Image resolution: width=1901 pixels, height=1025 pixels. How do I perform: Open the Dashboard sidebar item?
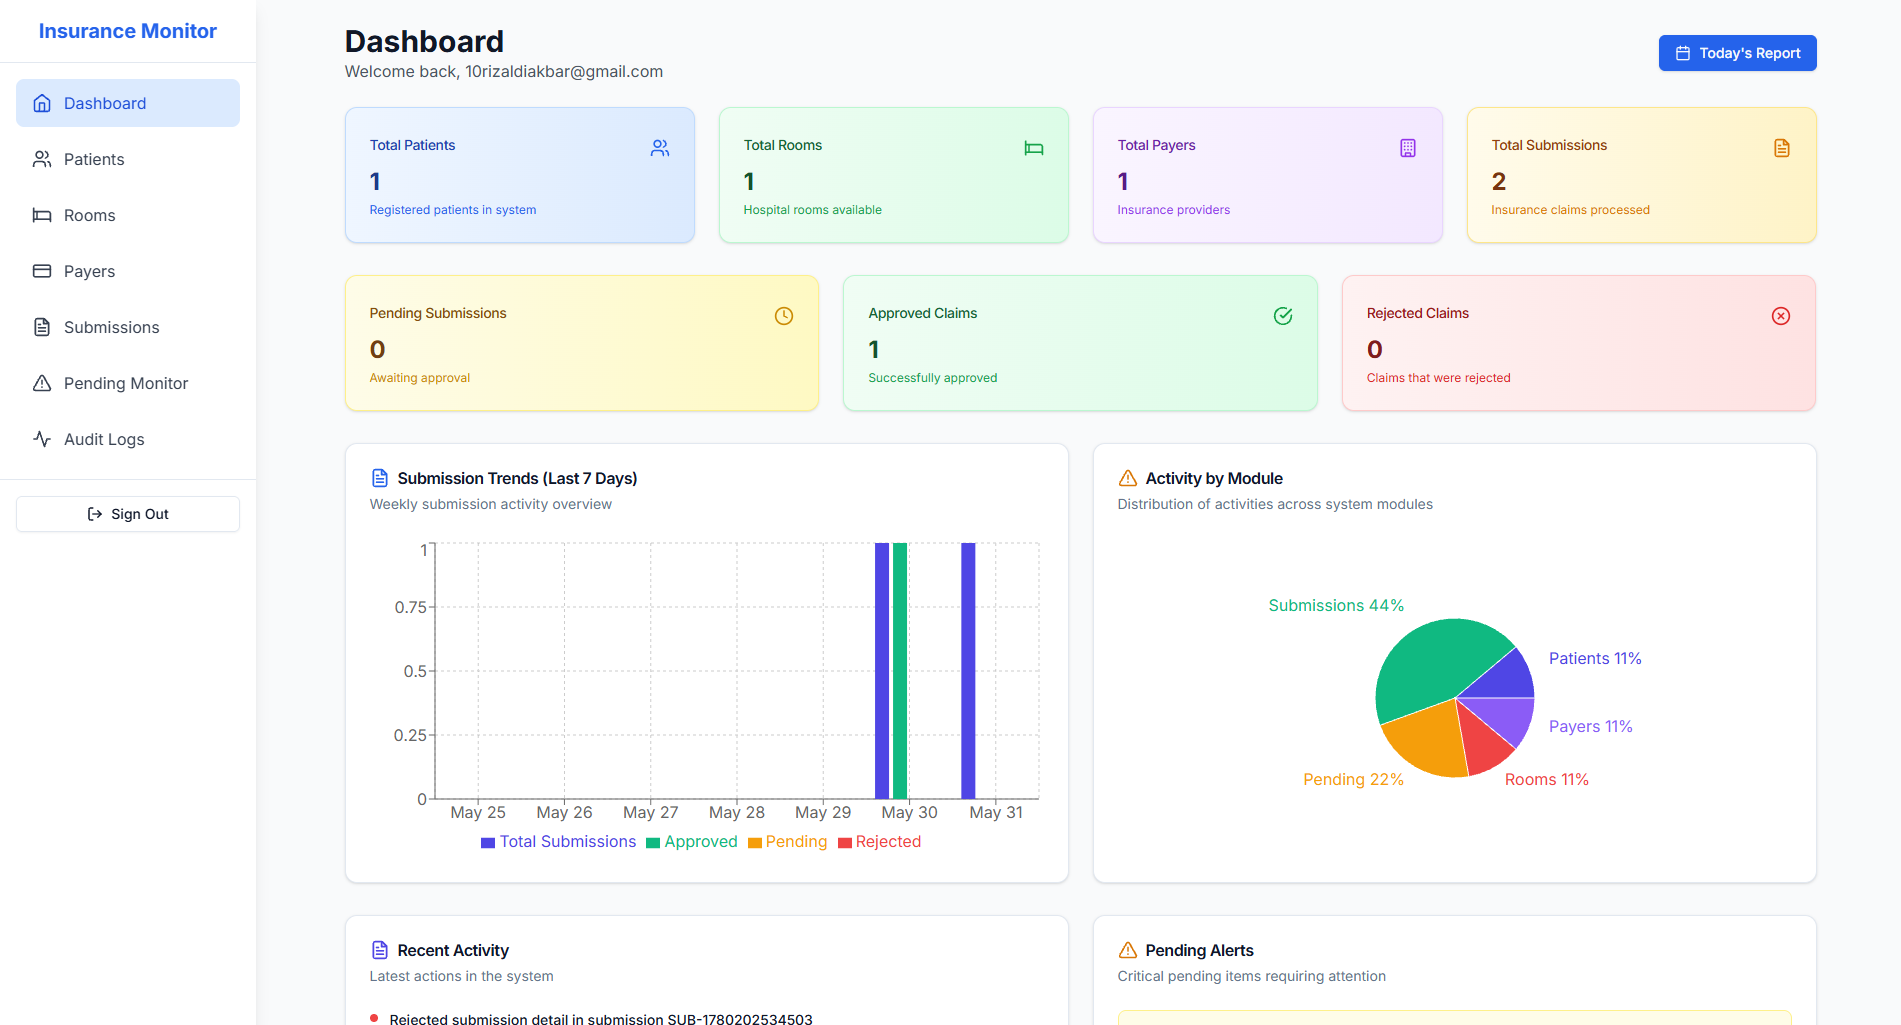click(x=128, y=103)
